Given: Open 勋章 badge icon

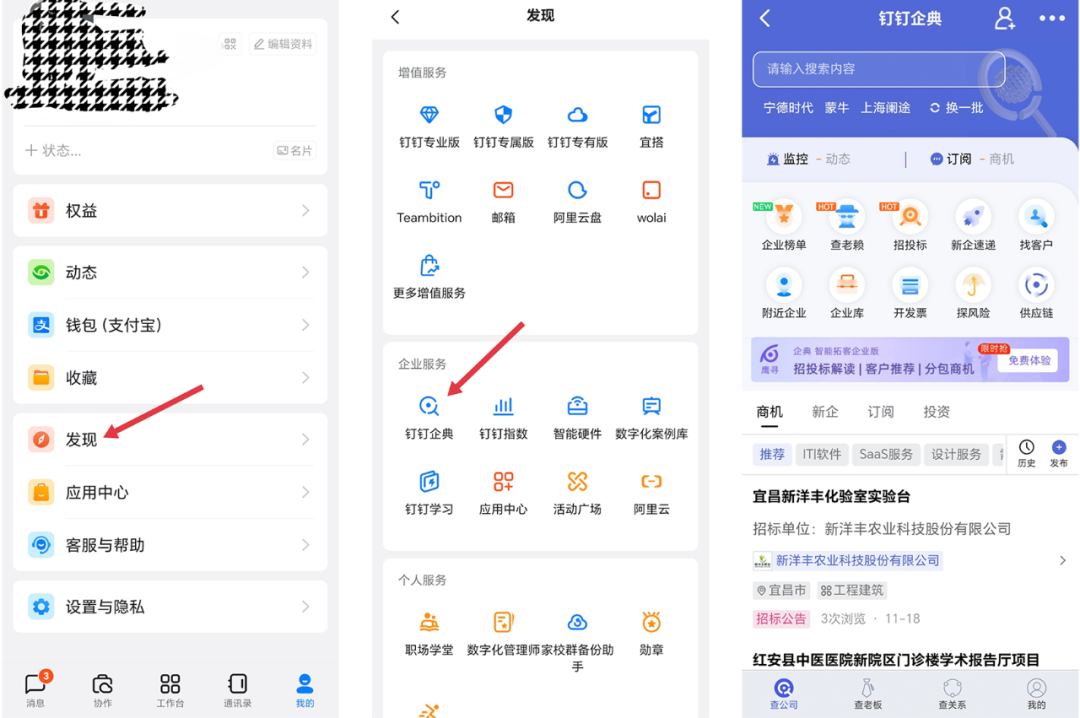Looking at the screenshot, I should pos(652,634).
